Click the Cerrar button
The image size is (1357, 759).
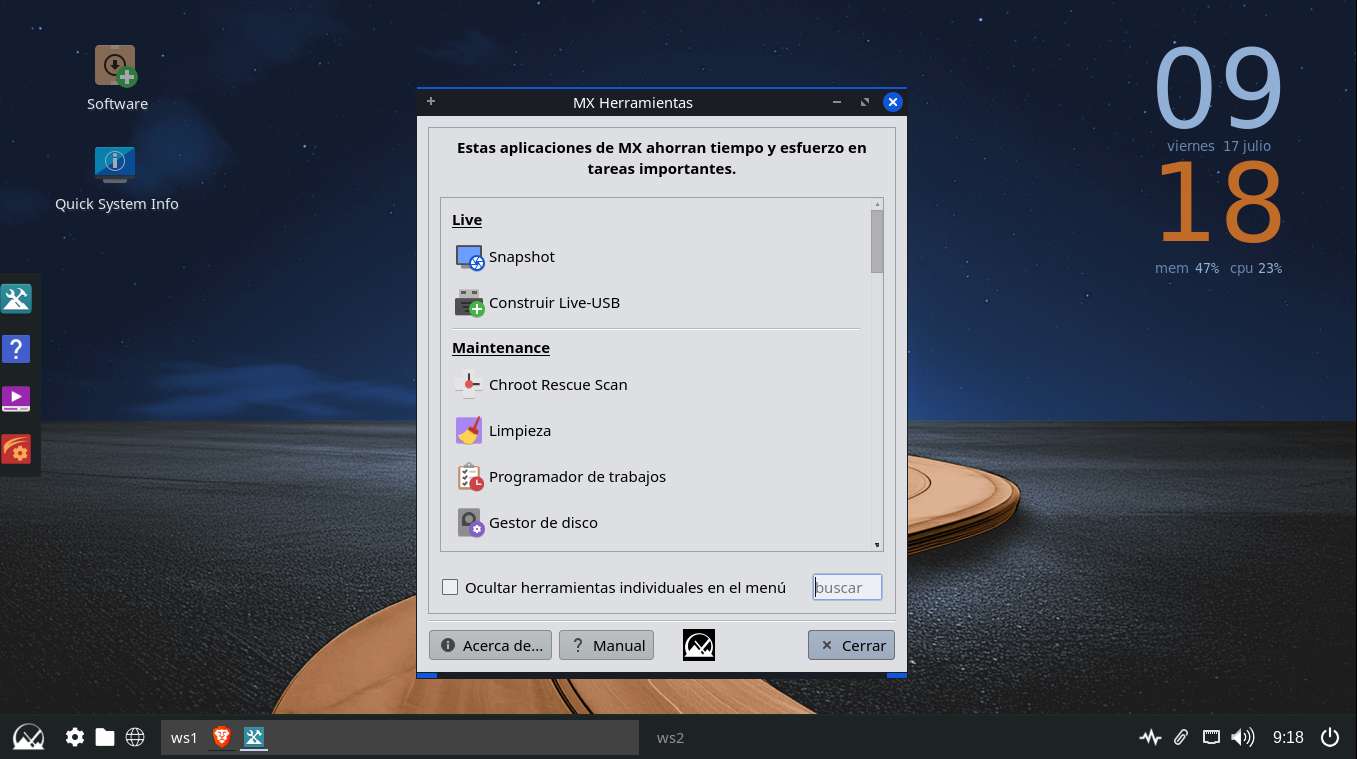[851, 645]
